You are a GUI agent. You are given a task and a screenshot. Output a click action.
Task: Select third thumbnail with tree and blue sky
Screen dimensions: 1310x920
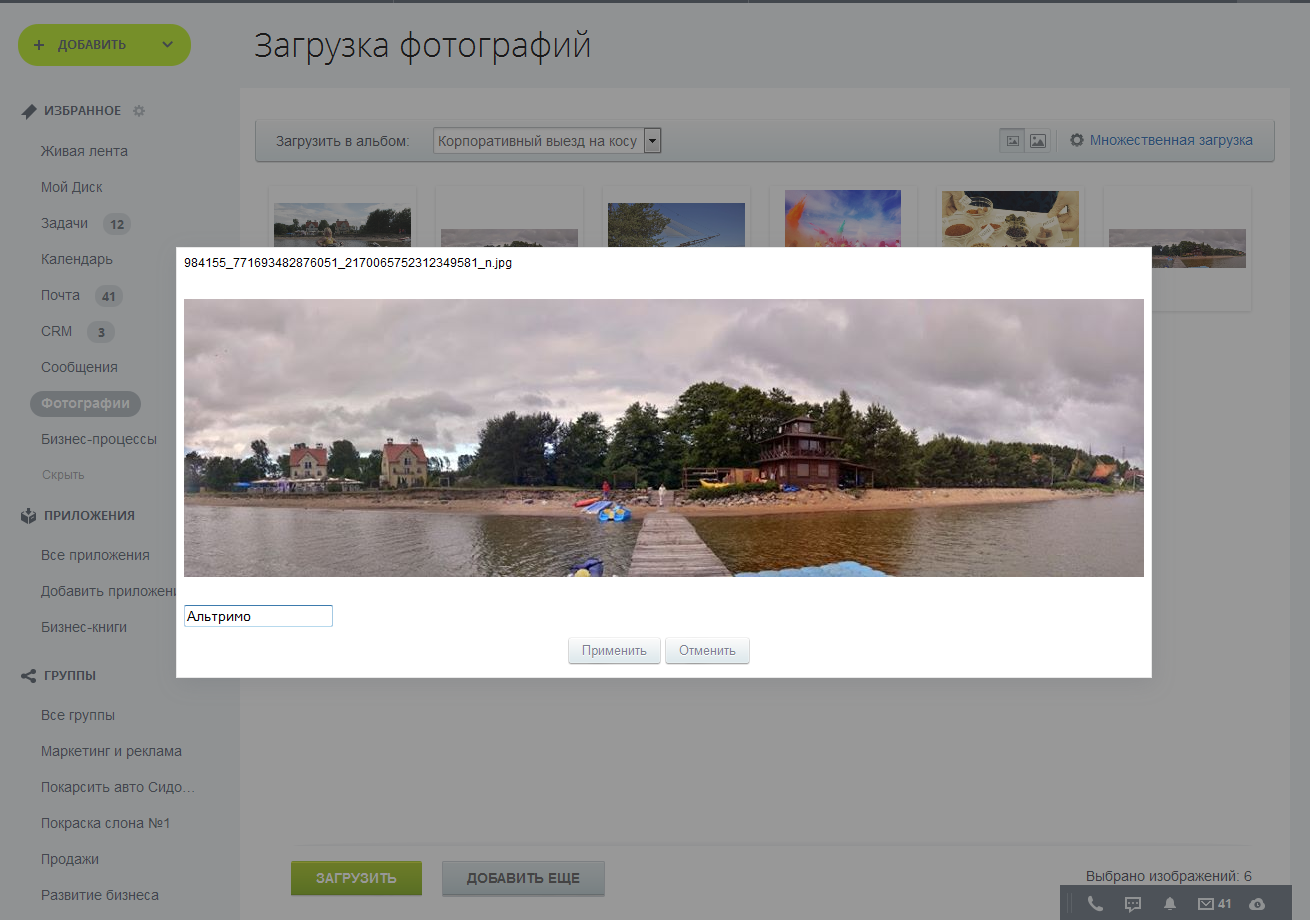coord(676,225)
